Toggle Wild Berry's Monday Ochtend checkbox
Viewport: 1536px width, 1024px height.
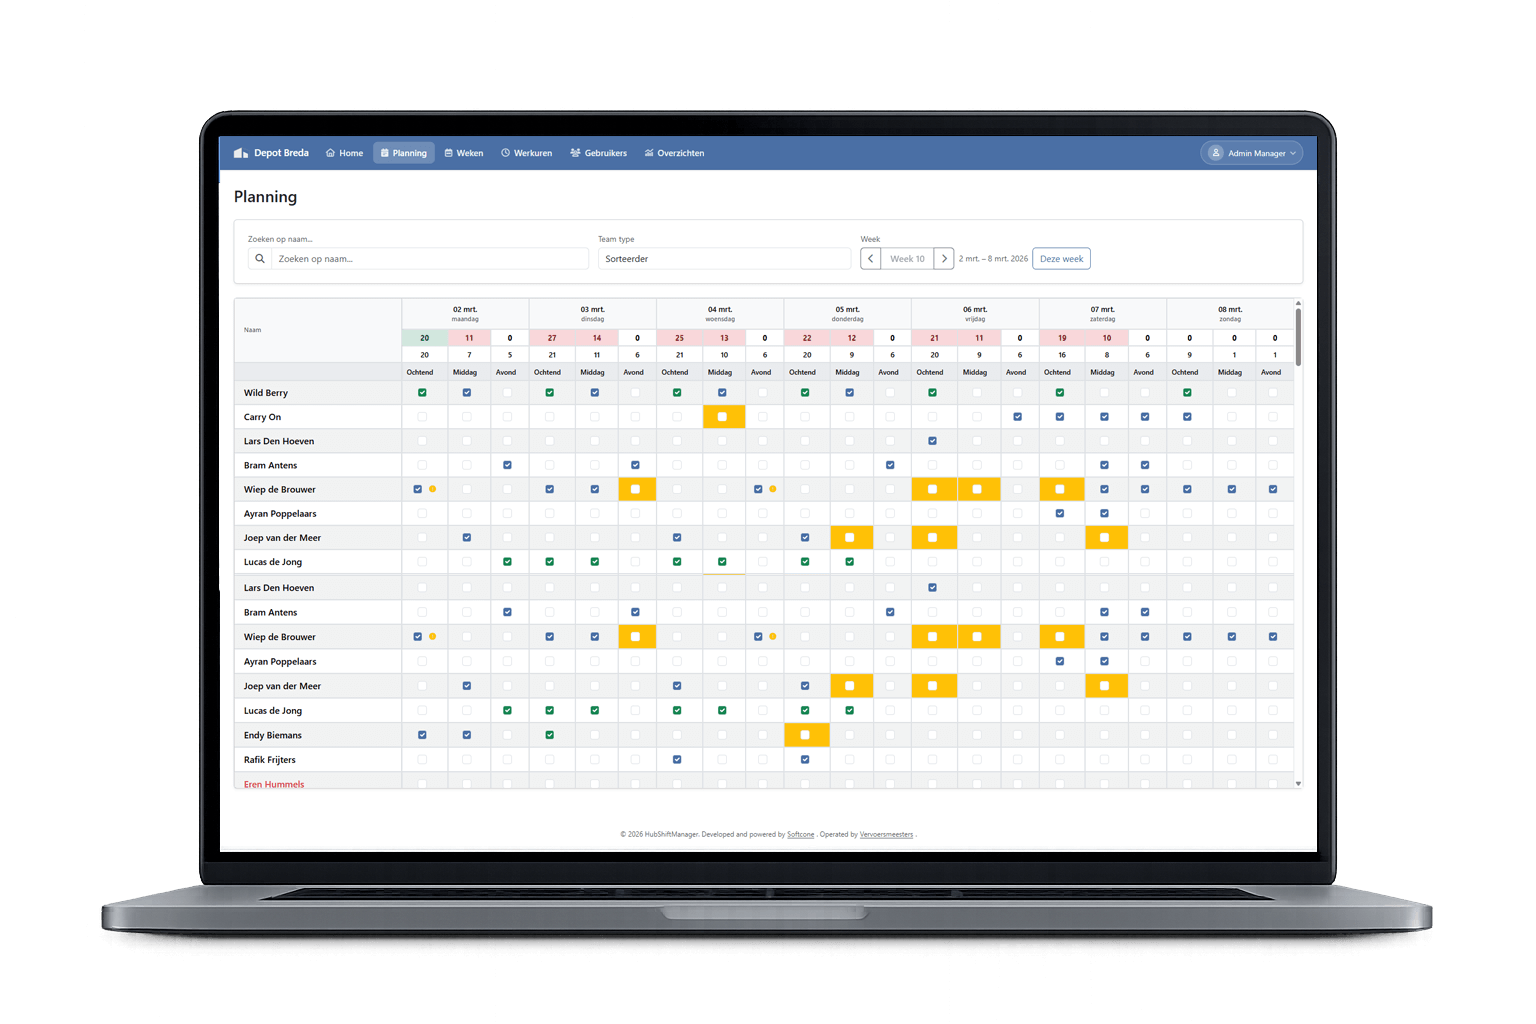tap(422, 393)
